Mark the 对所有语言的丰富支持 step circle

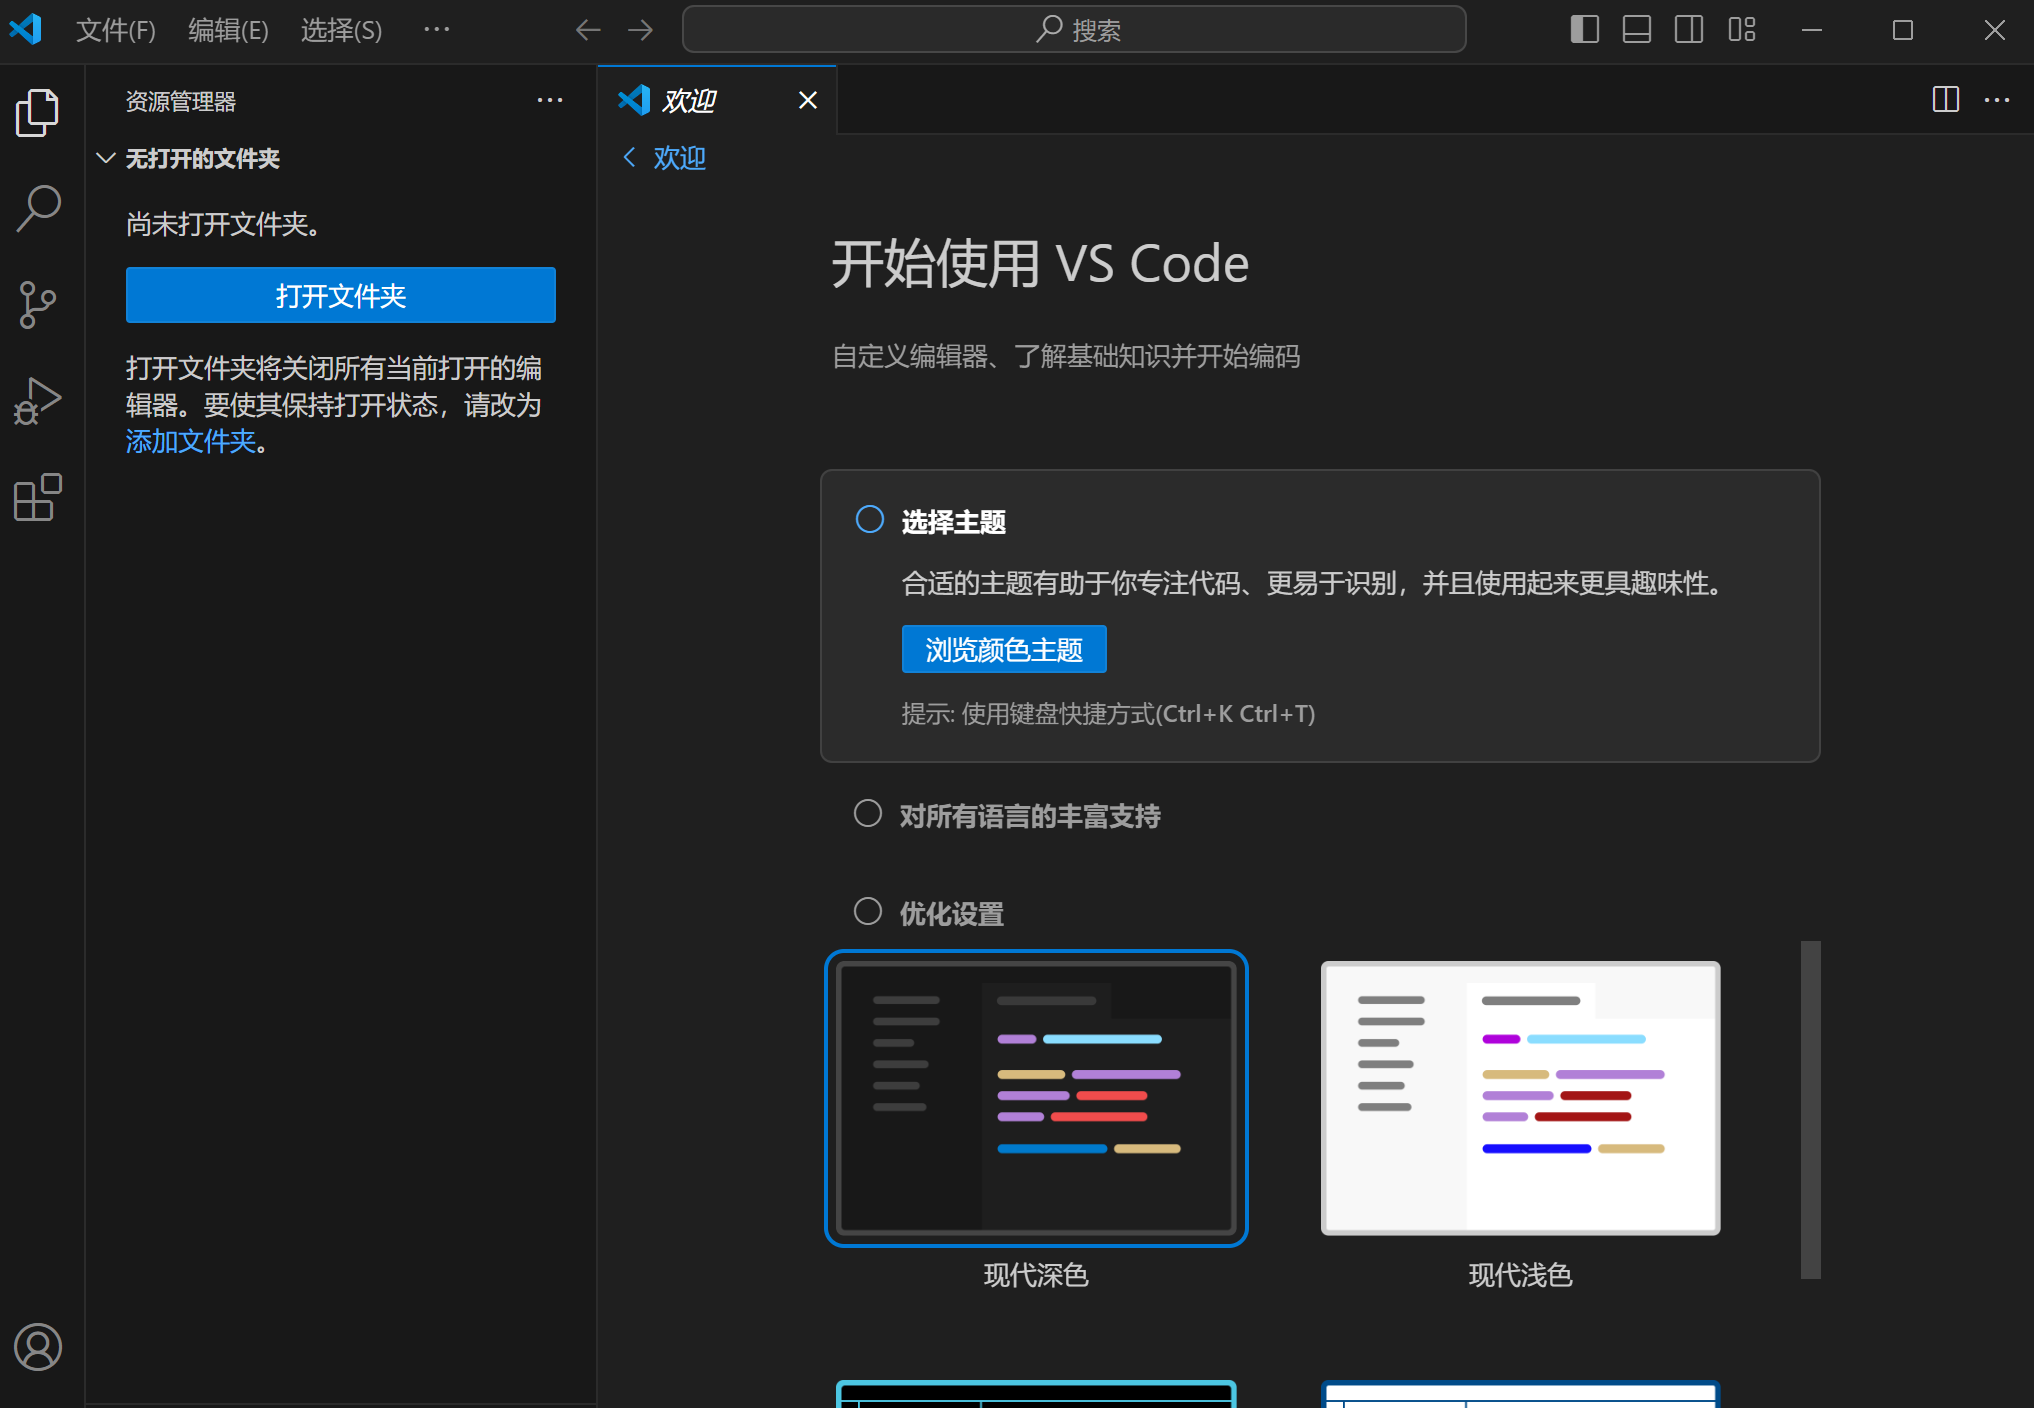point(867,814)
